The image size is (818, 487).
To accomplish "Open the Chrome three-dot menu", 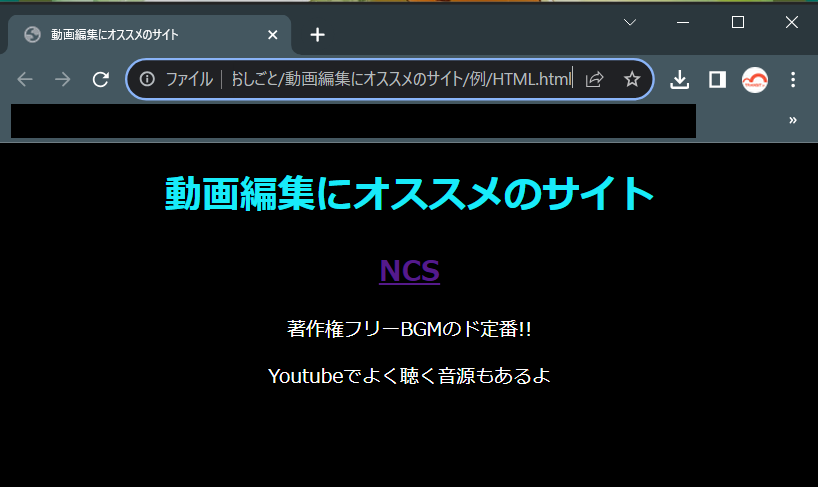I will (793, 80).
